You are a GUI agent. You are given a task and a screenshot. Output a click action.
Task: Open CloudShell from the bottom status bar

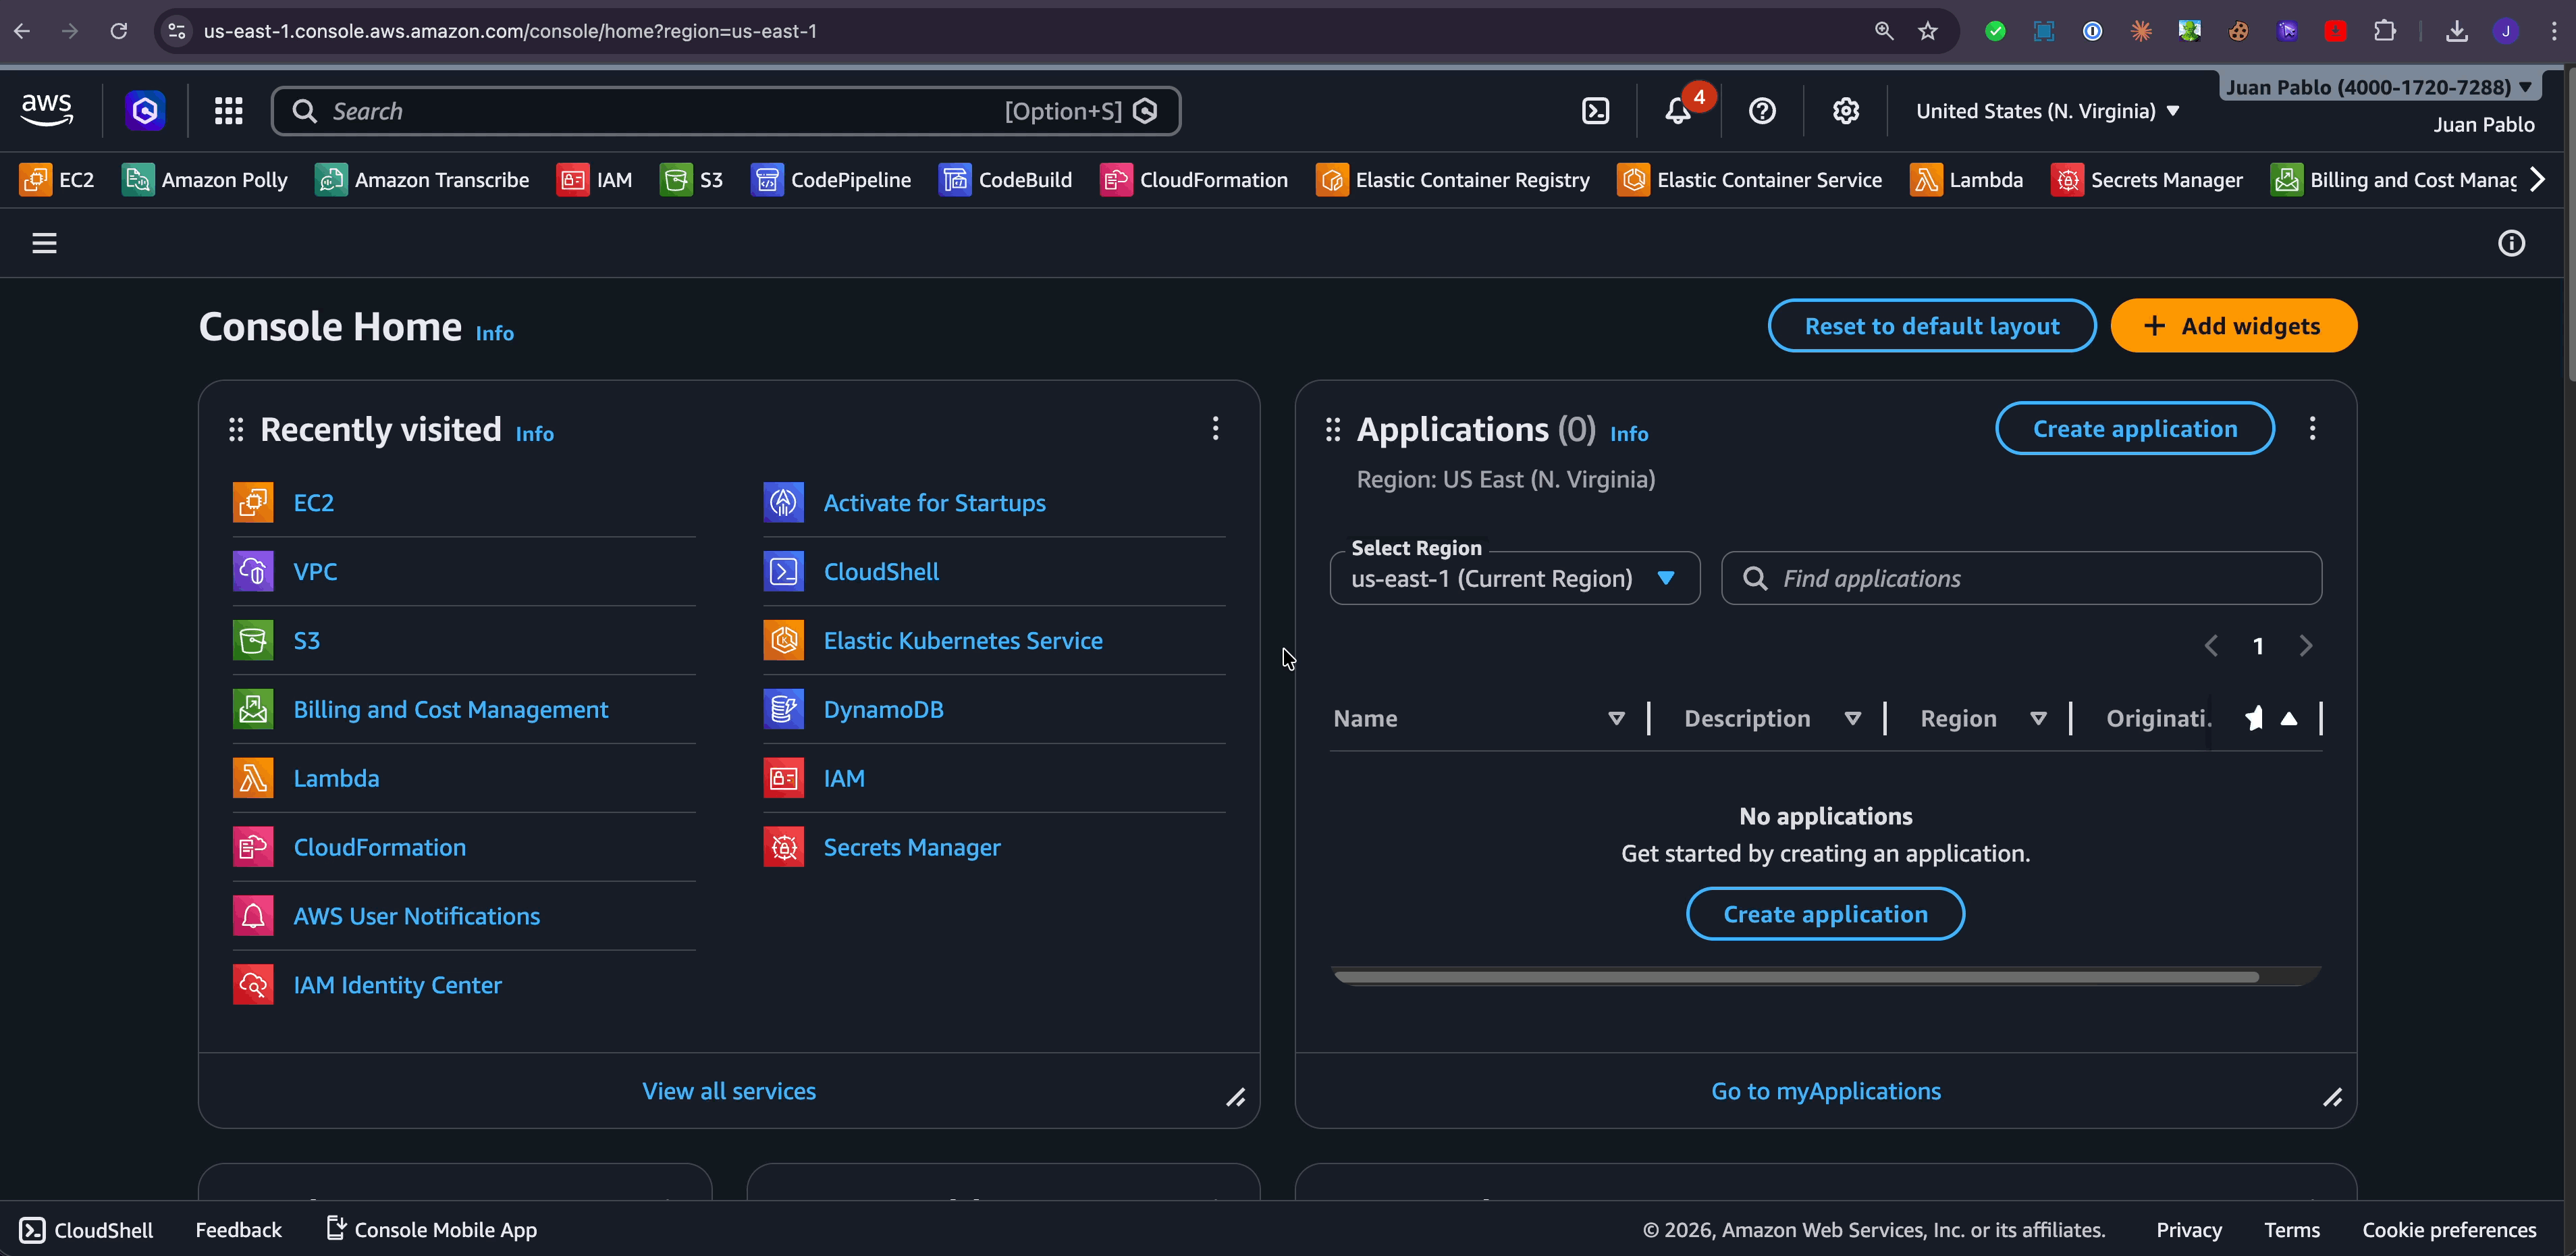point(86,1230)
